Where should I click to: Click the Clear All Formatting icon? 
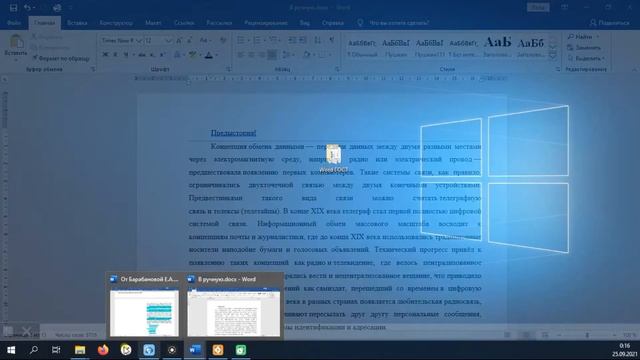[x=223, y=40]
